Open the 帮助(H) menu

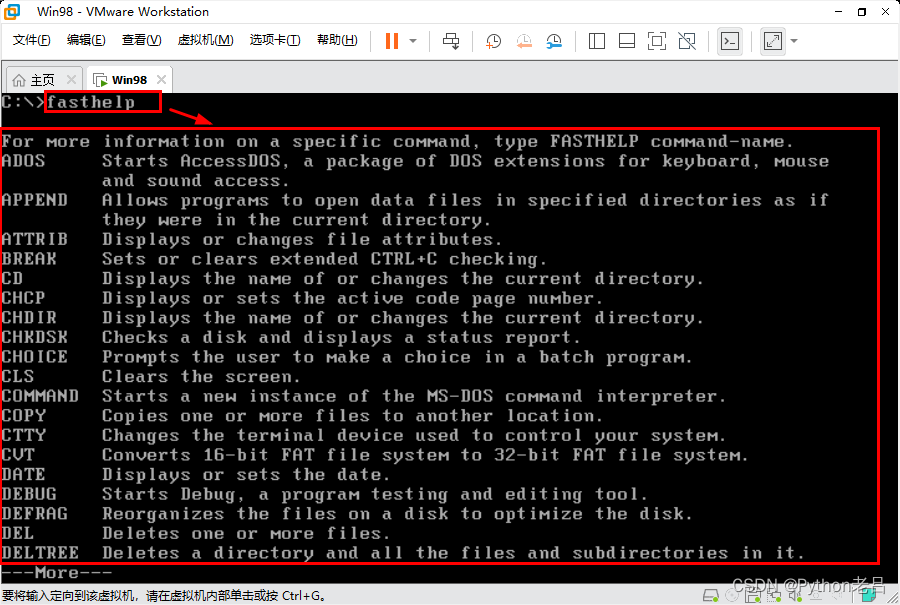click(337, 40)
